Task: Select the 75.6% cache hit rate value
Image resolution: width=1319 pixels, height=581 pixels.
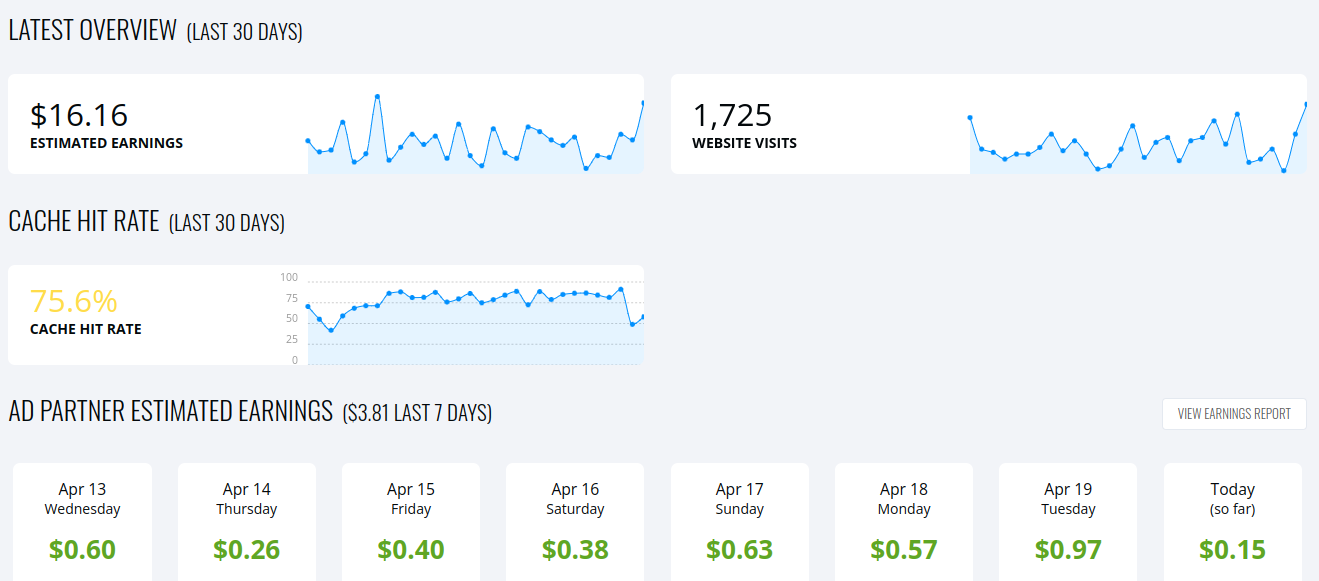Action: [74, 301]
